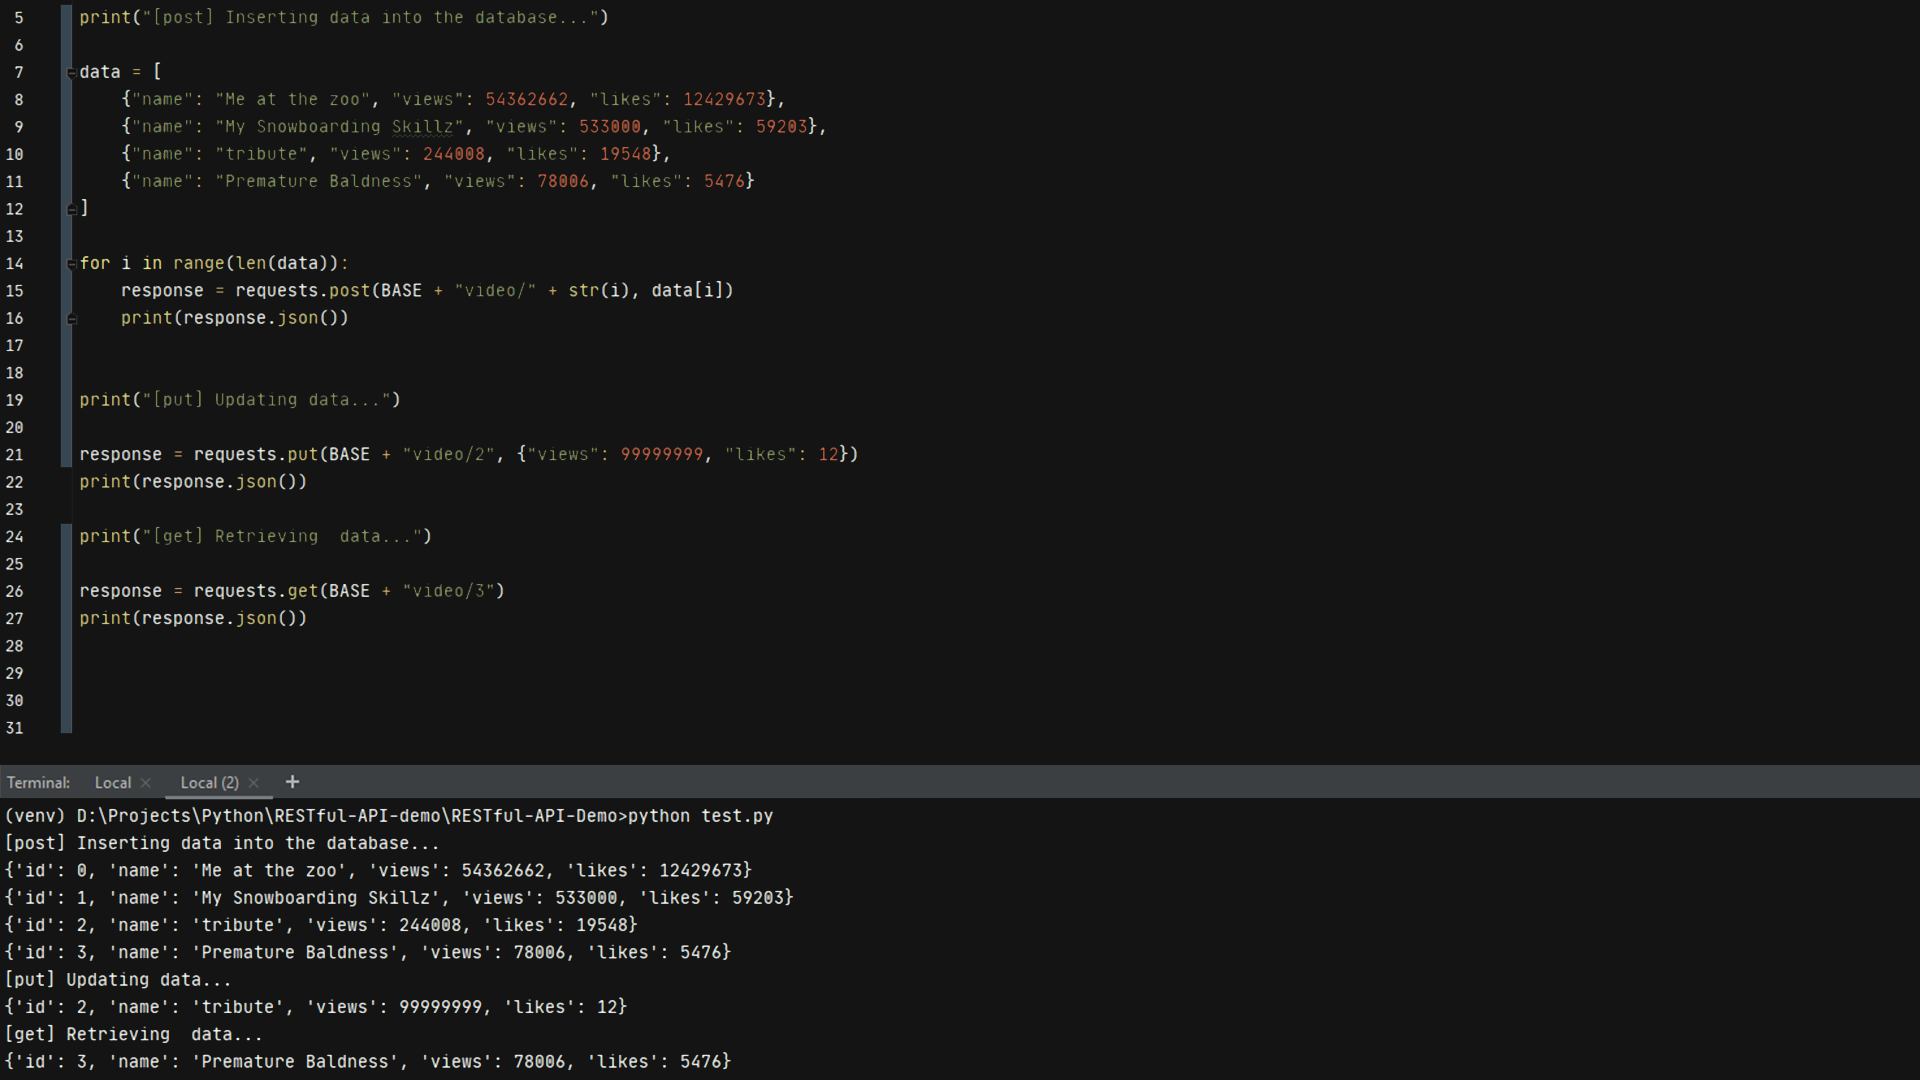Click the 99999999 views value in code
Screen dimensions: 1920x1080
(661, 455)
